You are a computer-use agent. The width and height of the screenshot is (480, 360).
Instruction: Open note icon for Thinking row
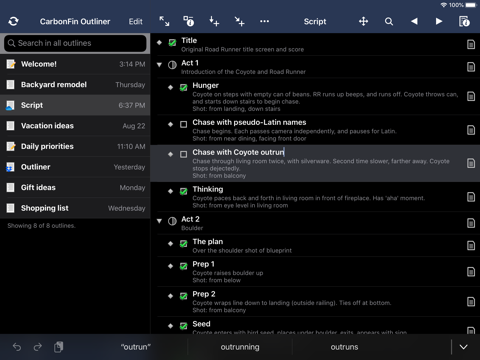pos(471,197)
